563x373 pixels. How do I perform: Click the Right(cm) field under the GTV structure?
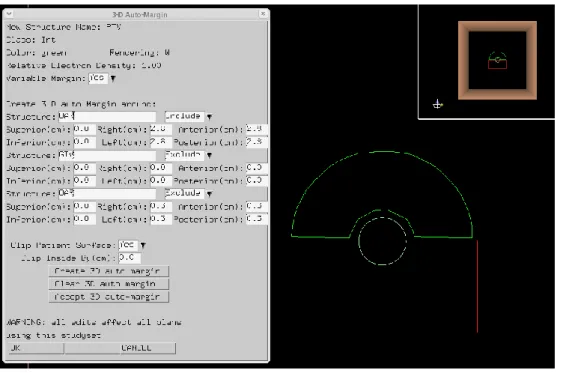click(160, 168)
